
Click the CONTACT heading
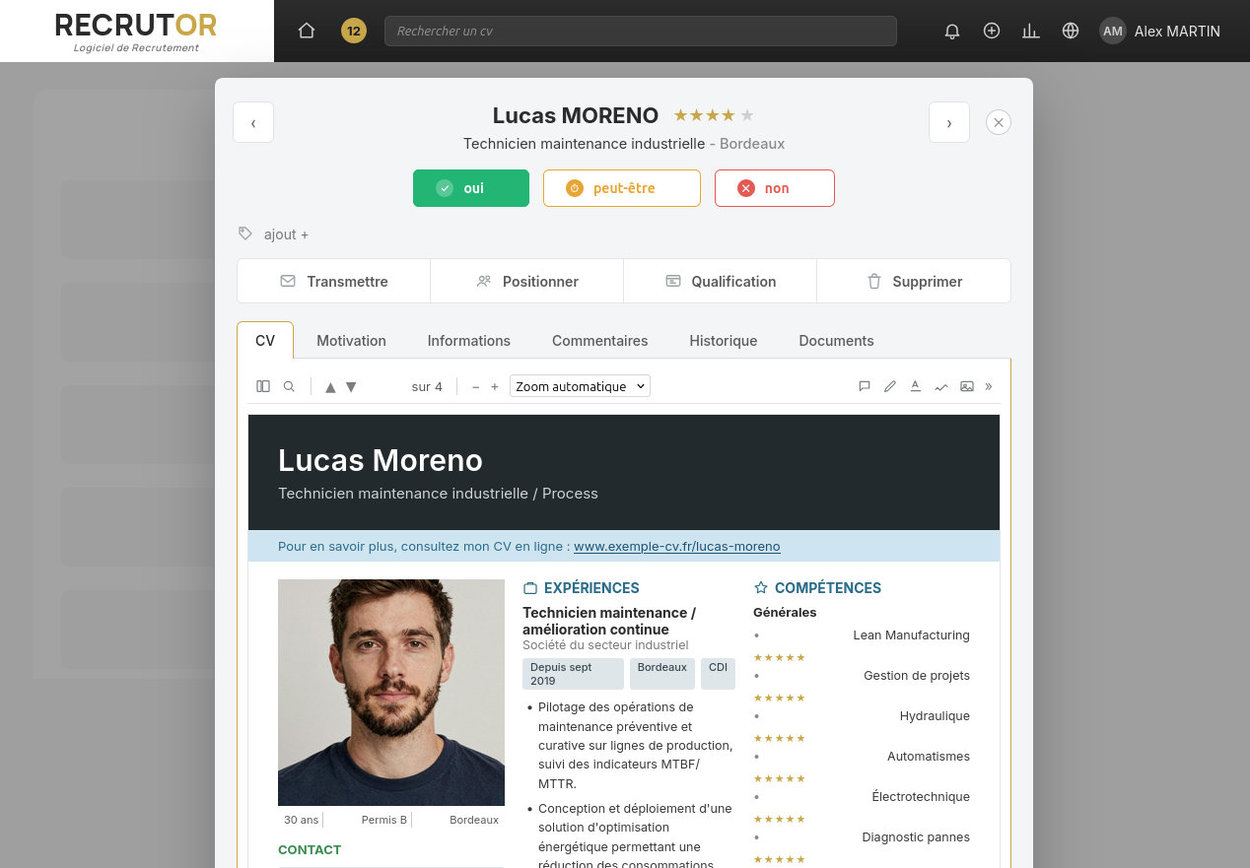pyautogui.click(x=310, y=850)
